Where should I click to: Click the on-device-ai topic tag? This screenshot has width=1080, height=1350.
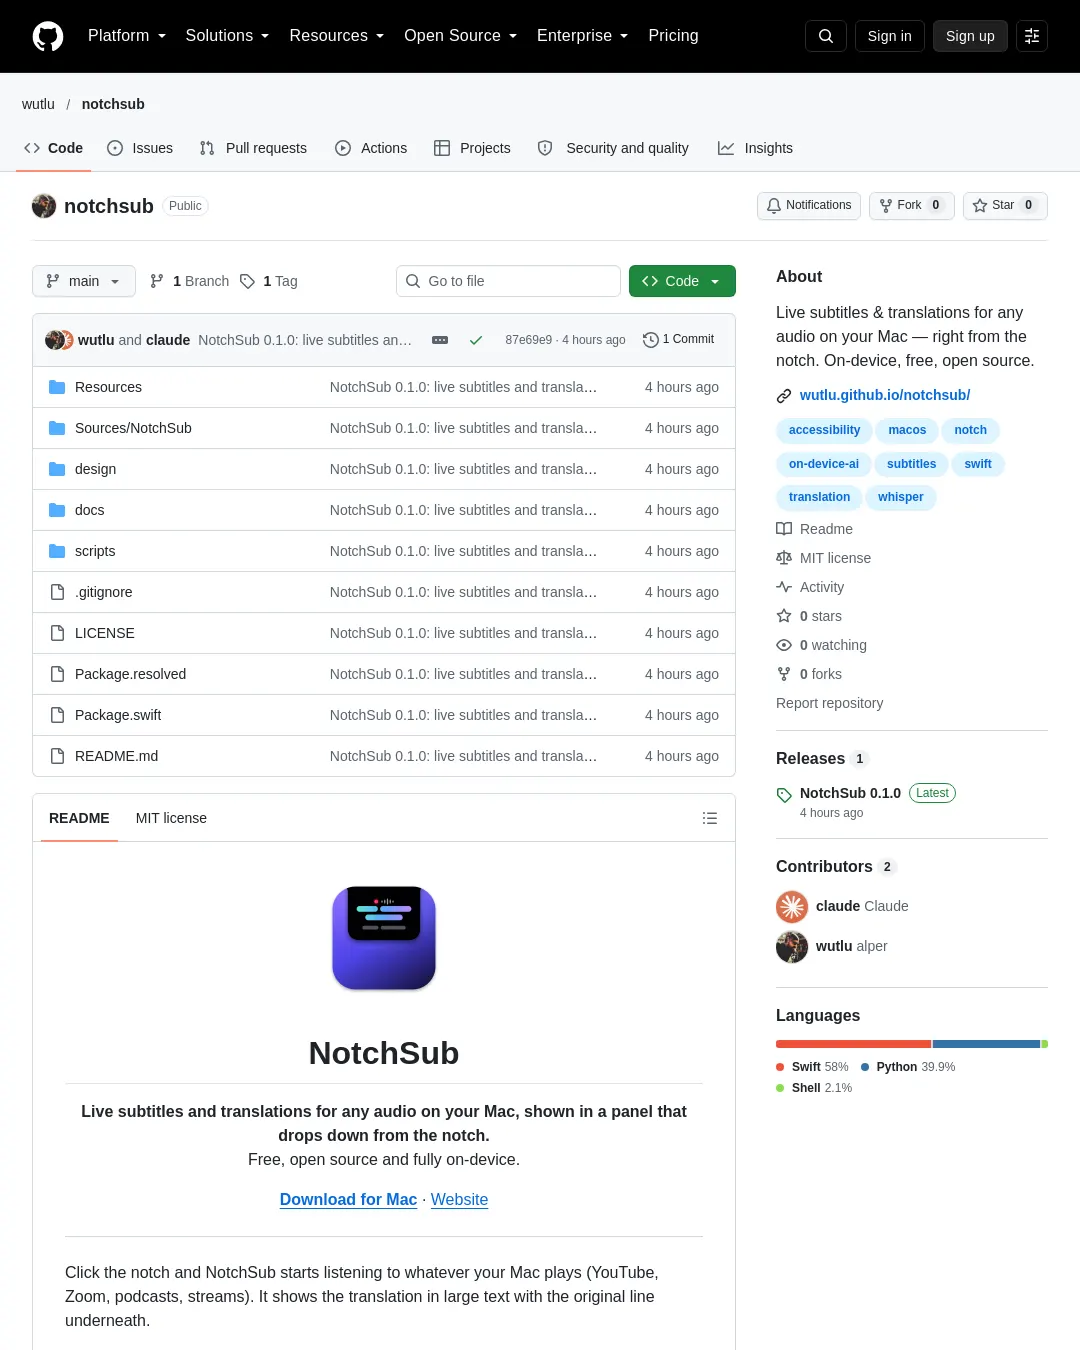click(x=824, y=464)
